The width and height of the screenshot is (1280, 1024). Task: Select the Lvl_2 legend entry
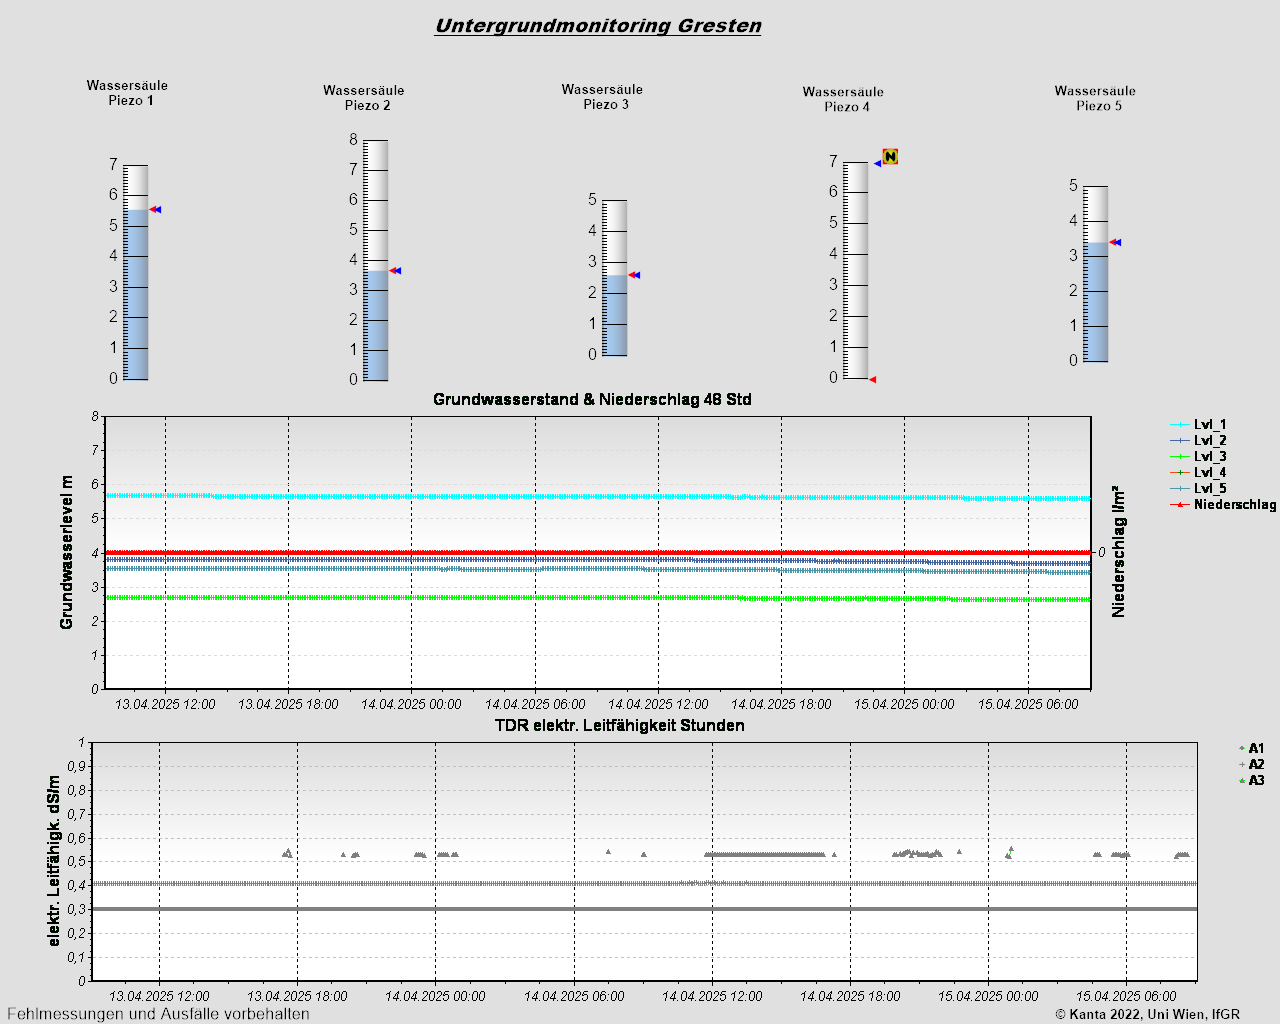[1198, 440]
